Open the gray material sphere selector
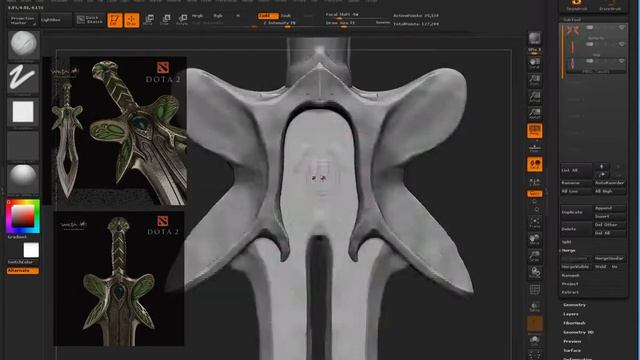Viewport: 640px width, 360px height. (x=23, y=179)
